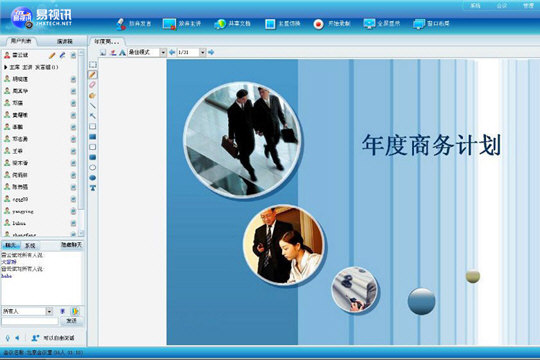Image resolution: width=540 pixels, height=360 pixels.
Task: Switch to the chat tab in message panel
Action: [10, 245]
